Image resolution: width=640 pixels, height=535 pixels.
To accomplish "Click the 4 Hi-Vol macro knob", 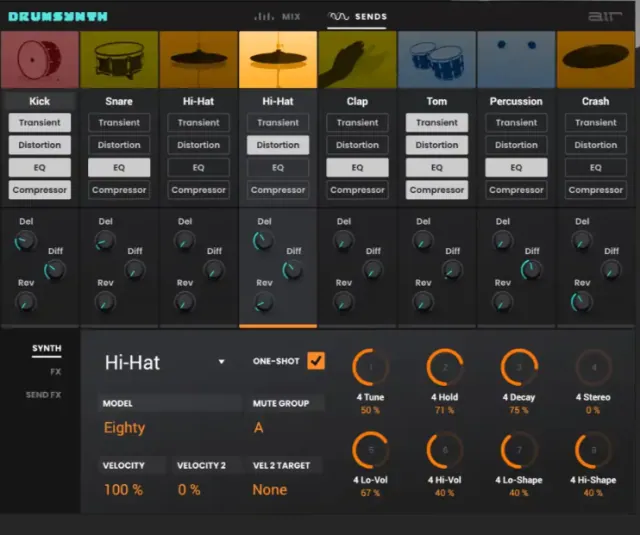I will [445, 450].
